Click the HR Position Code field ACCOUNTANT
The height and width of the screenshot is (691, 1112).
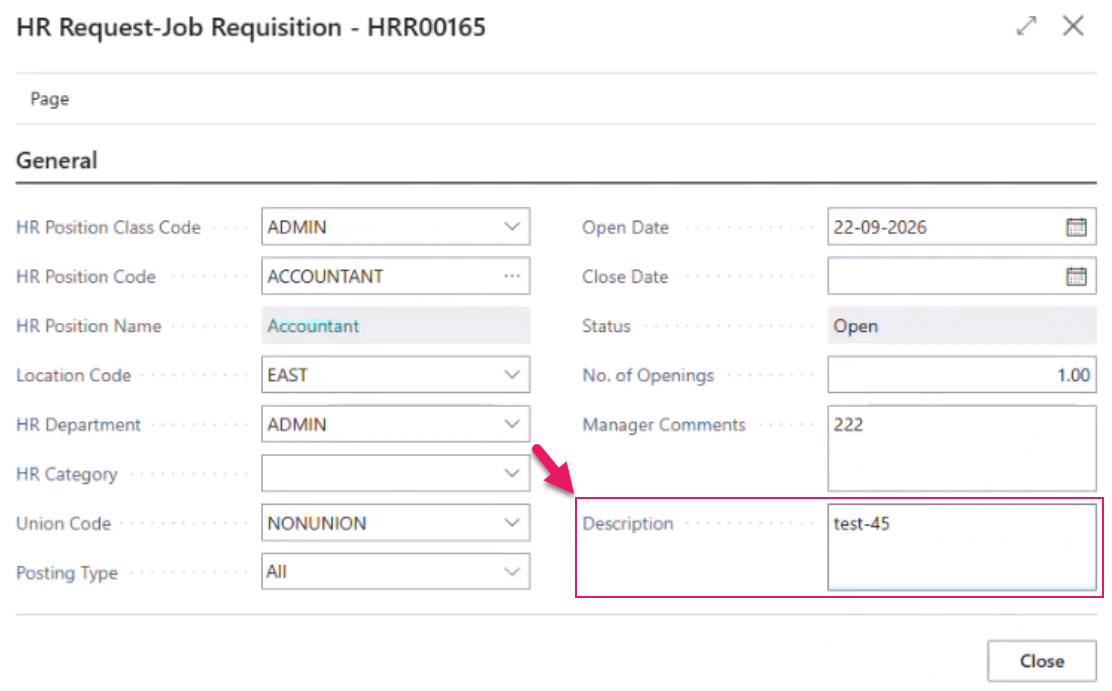tap(396, 276)
